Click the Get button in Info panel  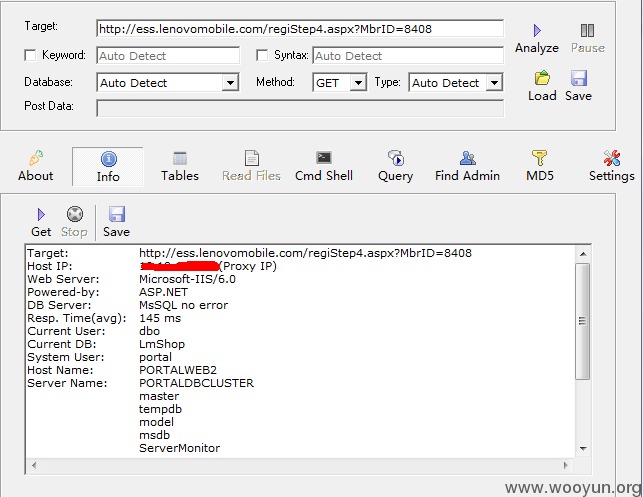(x=41, y=222)
